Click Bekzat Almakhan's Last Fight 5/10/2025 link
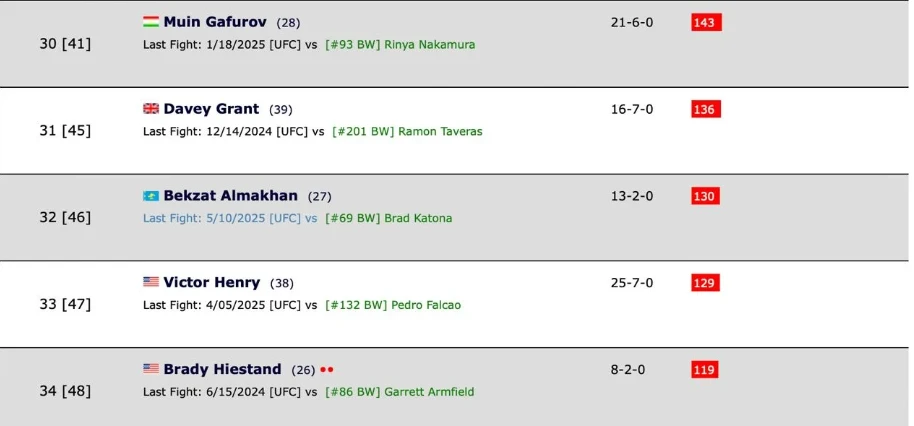This screenshot has height=426, width=914. 230,219
